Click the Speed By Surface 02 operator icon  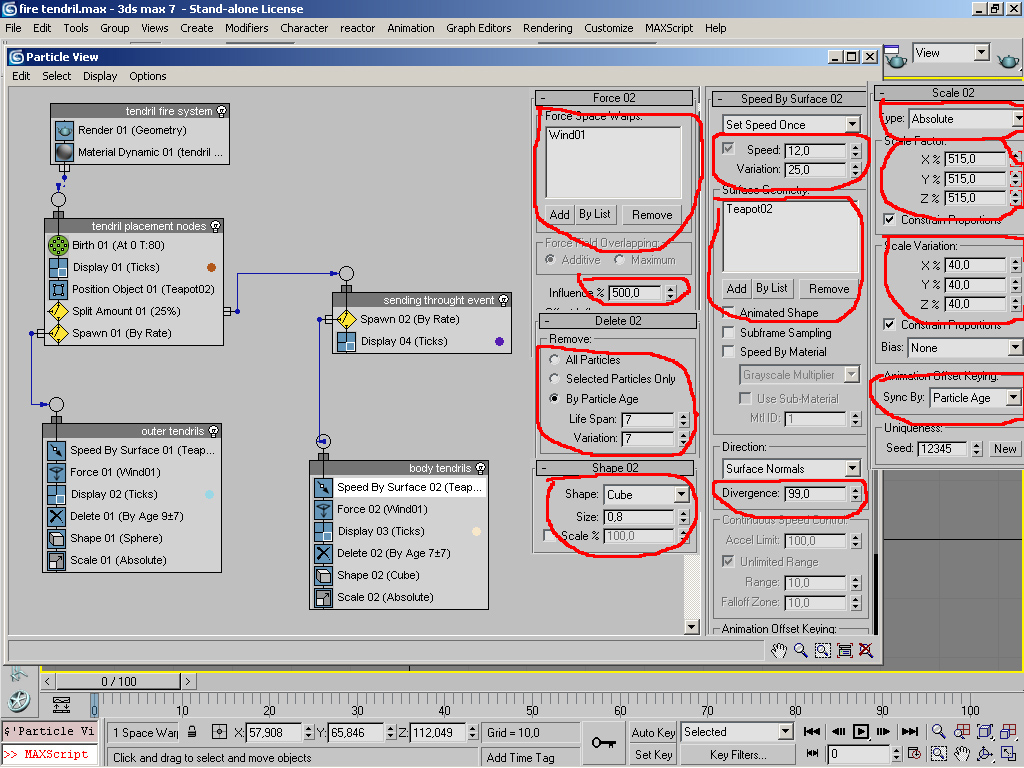click(x=323, y=487)
